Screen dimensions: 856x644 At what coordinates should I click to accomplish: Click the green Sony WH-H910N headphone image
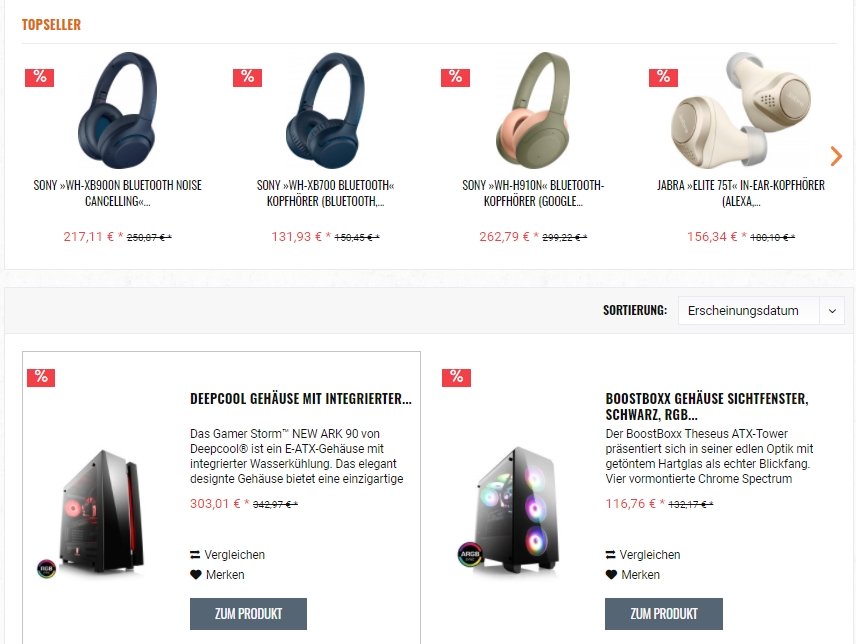coord(533,110)
